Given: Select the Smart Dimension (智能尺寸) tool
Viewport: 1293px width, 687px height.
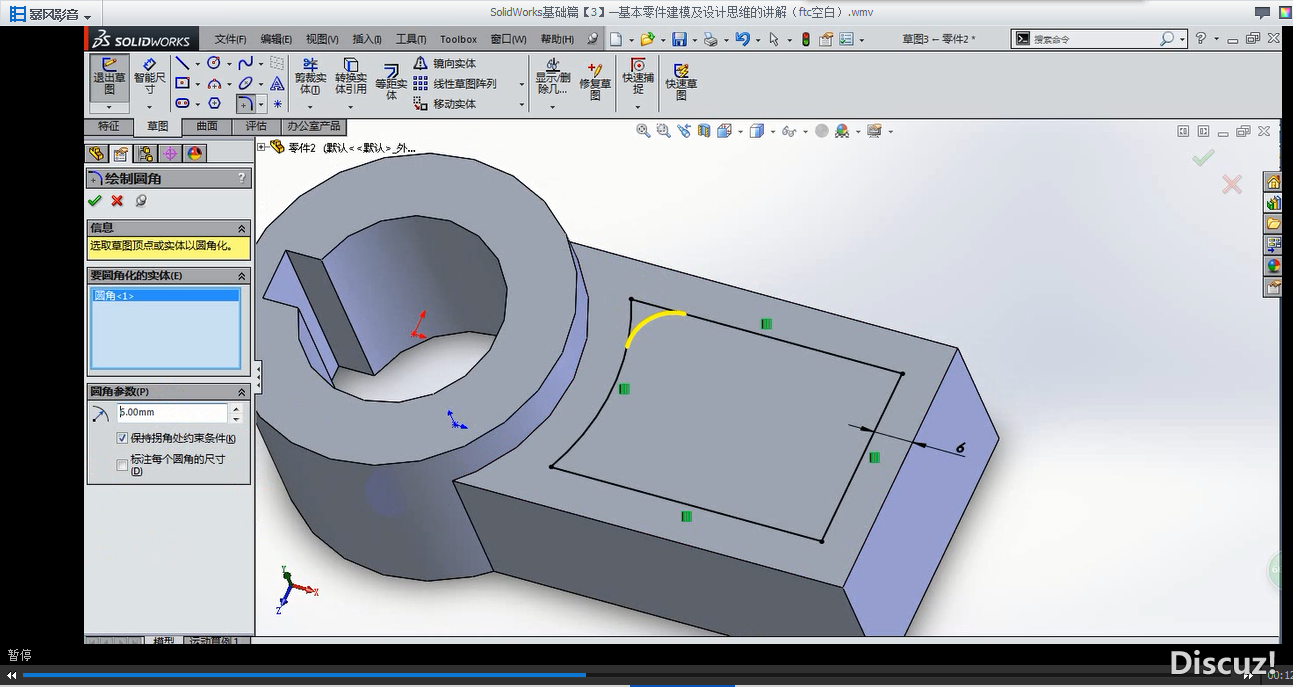Looking at the screenshot, I should 149,76.
